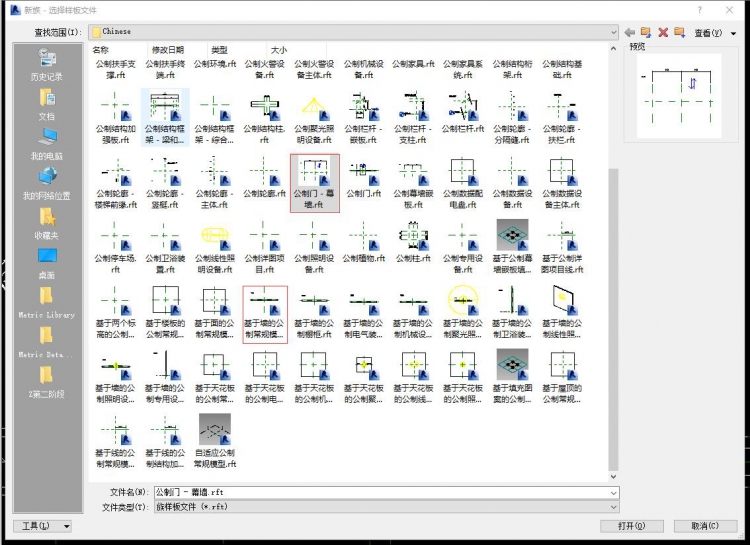The width and height of the screenshot is (750, 545).
Task: Select the 公制轮廓 - 分隔缝.rft template
Action: point(512,118)
